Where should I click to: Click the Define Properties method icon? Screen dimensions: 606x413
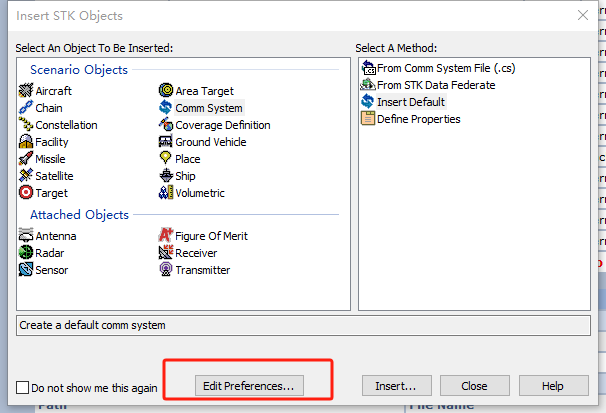pyautogui.click(x=368, y=119)
